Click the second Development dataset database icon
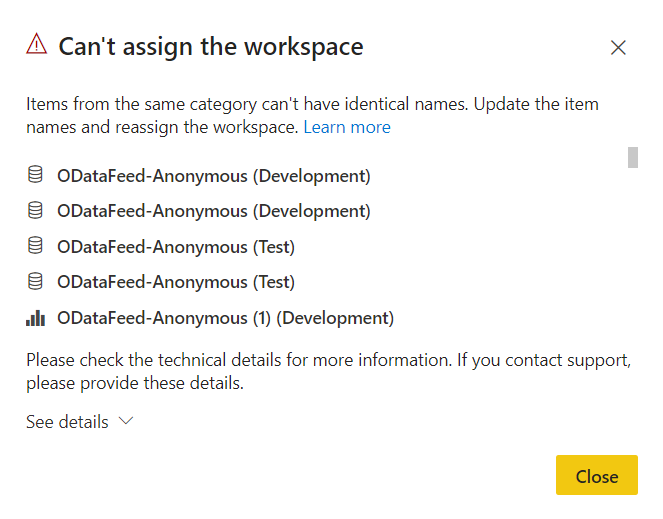663x519 pixels. [36, 211]
